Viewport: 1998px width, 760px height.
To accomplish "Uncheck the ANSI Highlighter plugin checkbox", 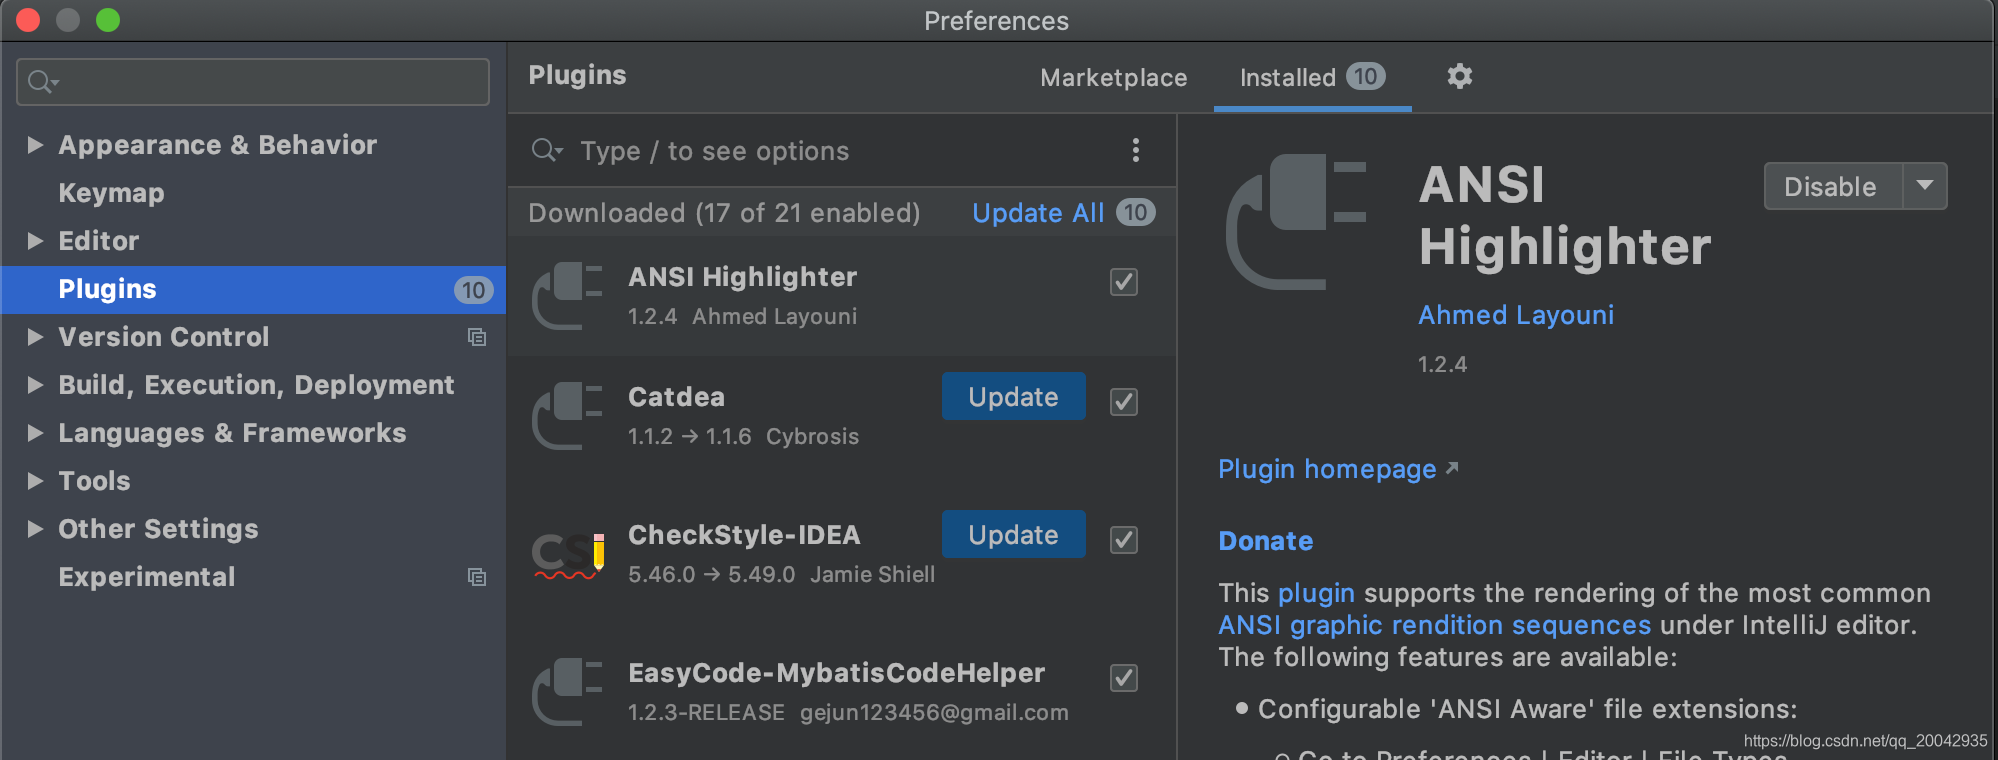I will pos(1124,282).
